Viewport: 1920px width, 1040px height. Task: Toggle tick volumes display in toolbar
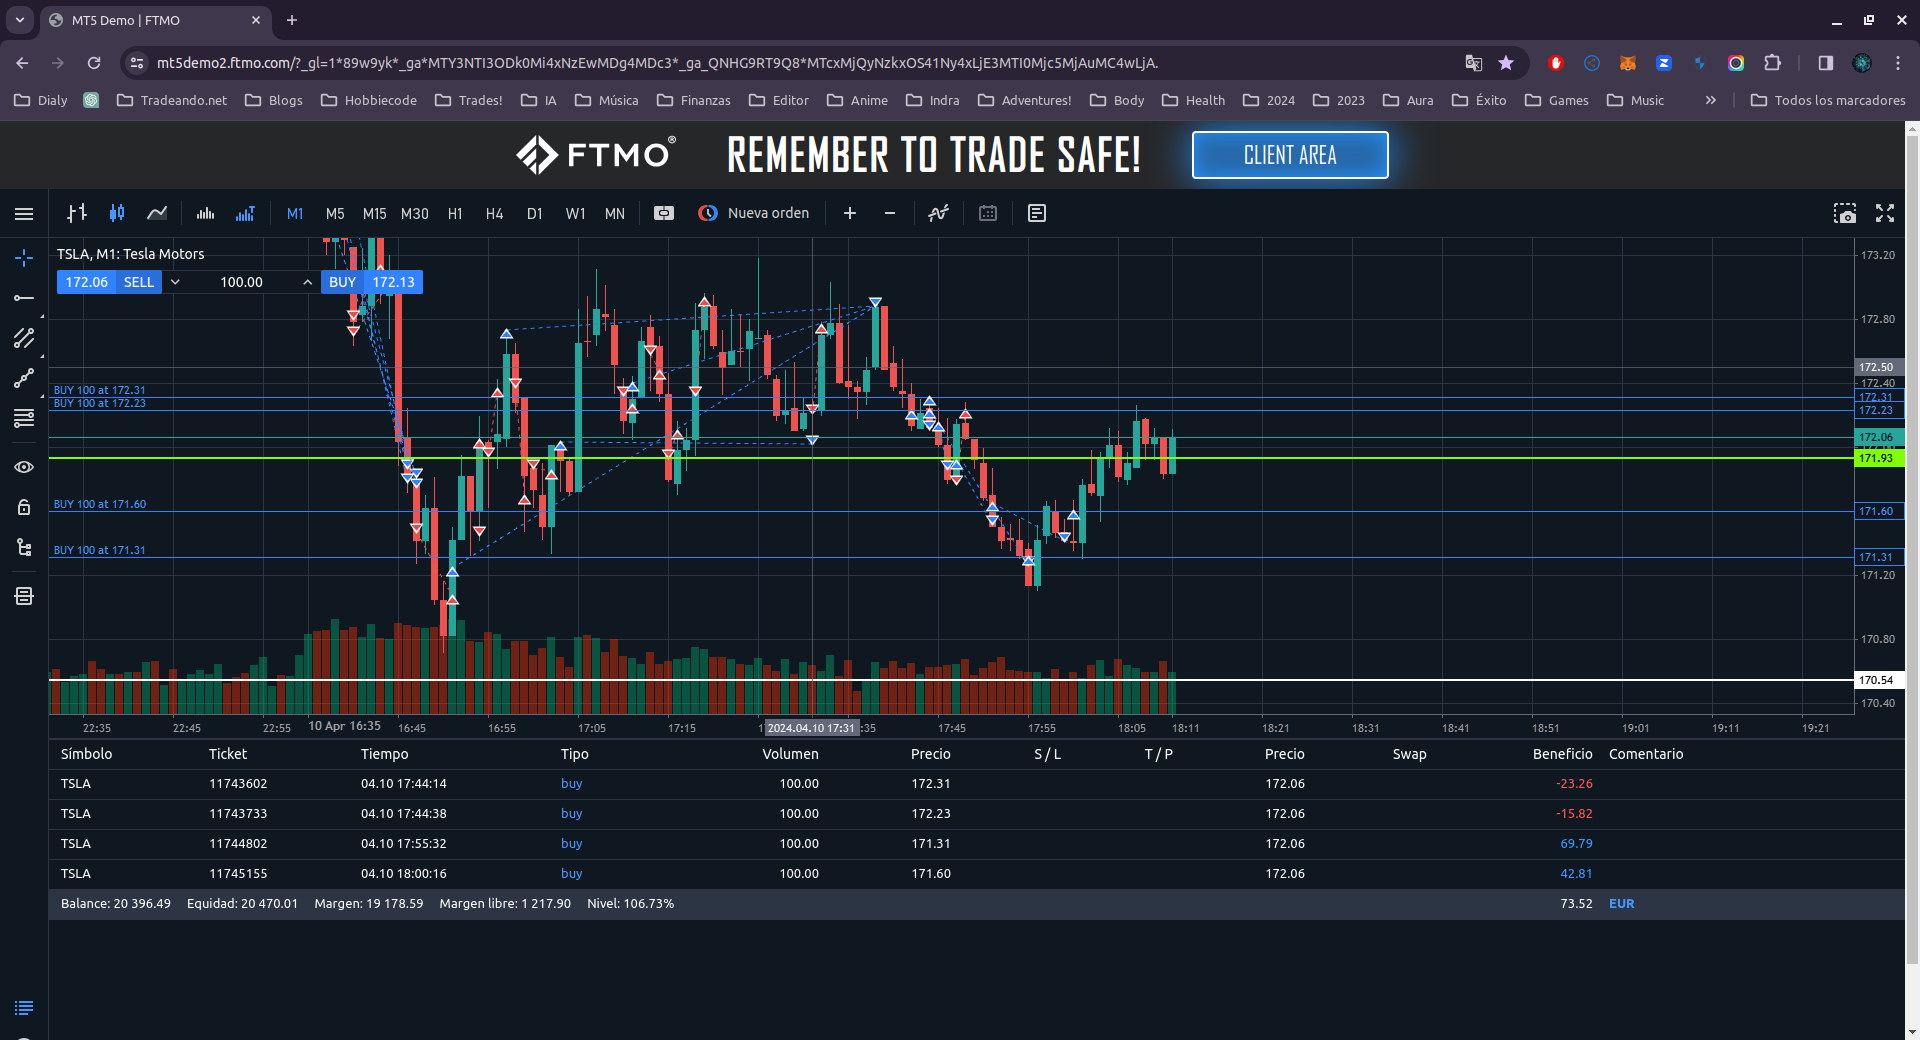[x=245, y=213]
